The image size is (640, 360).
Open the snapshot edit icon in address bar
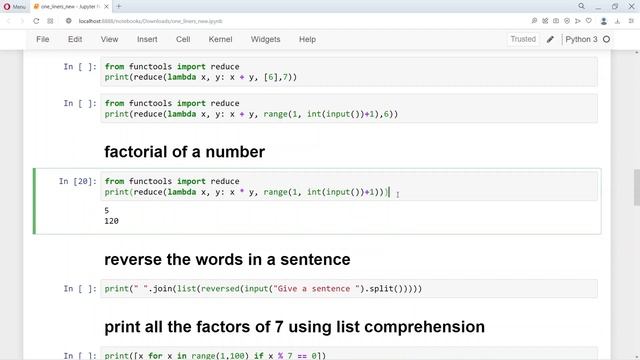545,21
